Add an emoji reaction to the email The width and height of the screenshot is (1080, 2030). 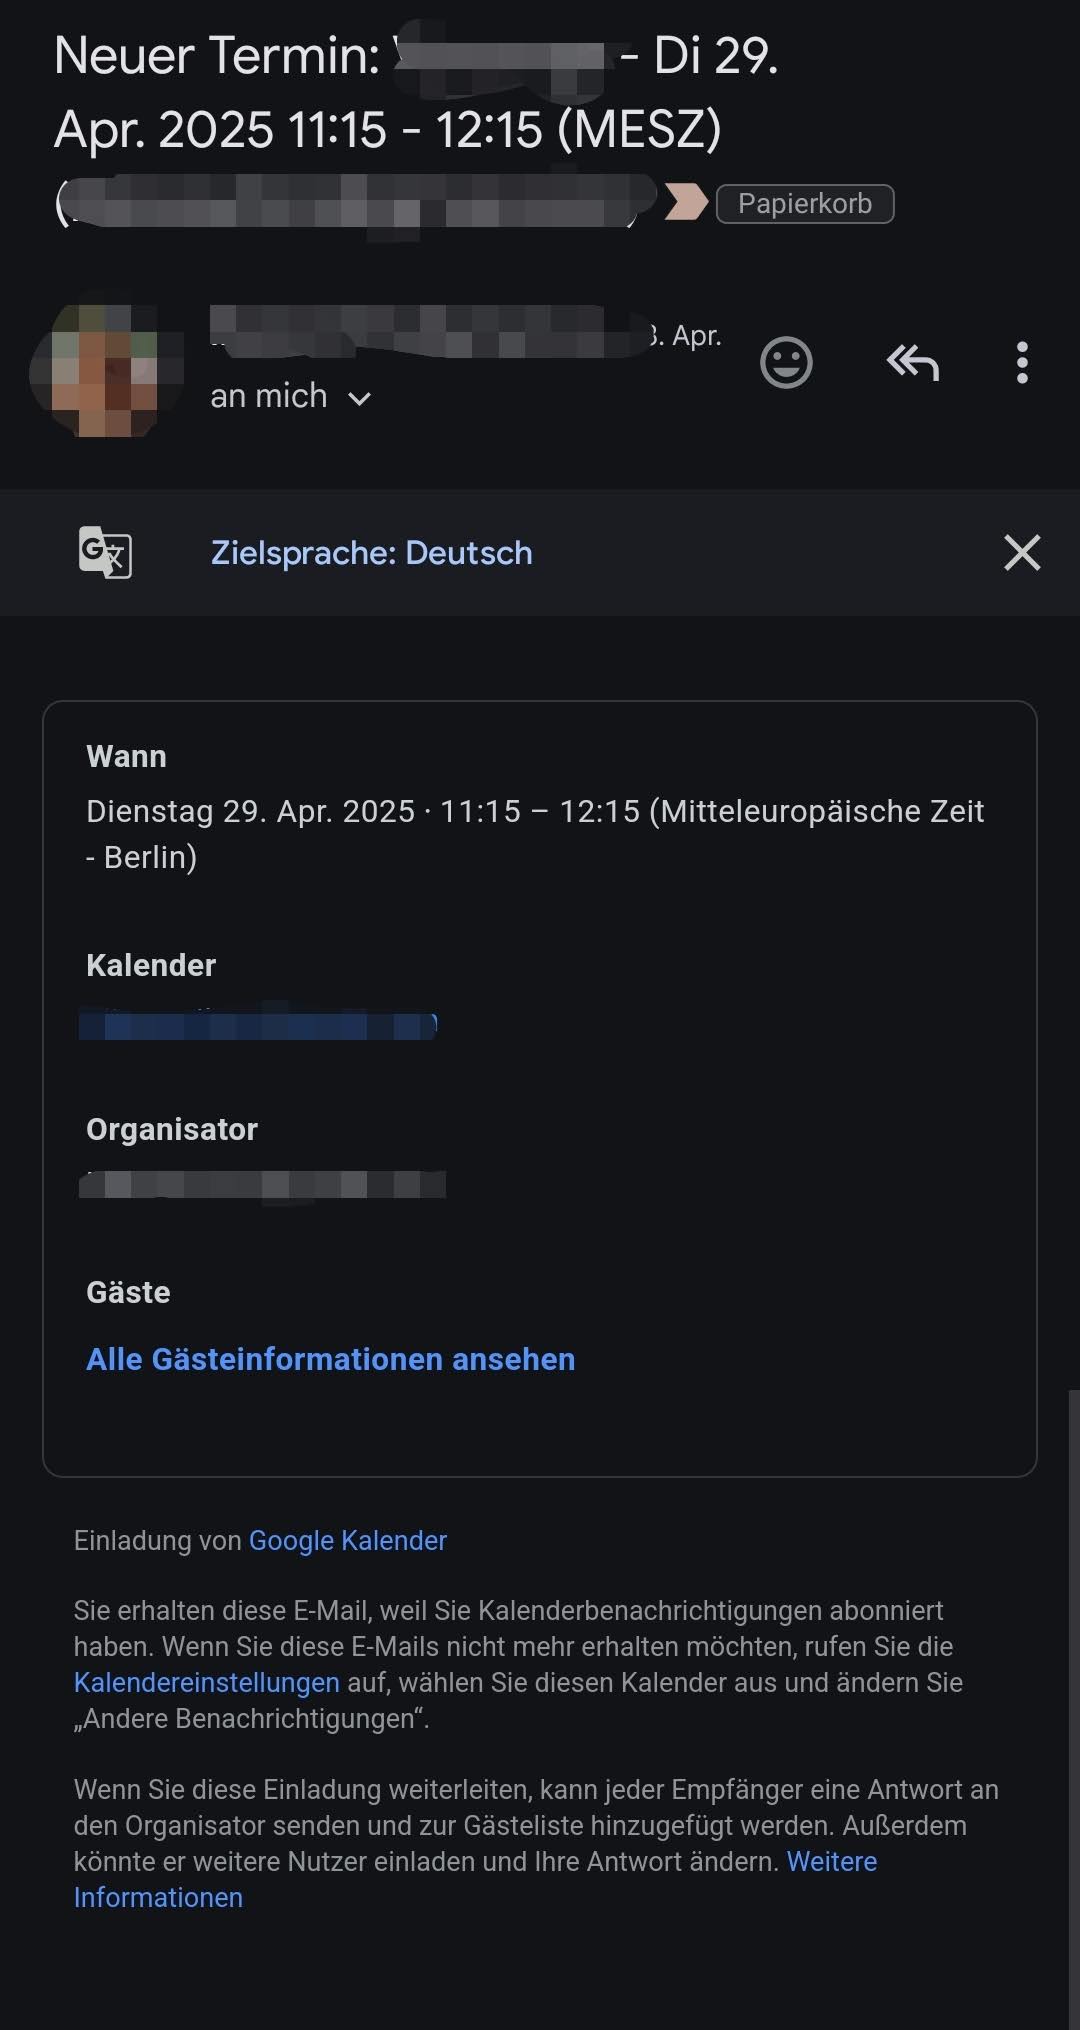point(786,362)
